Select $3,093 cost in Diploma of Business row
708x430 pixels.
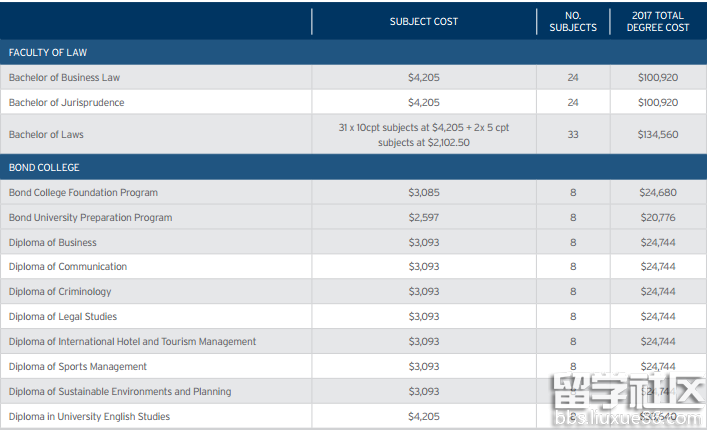[x=424, y=243]
